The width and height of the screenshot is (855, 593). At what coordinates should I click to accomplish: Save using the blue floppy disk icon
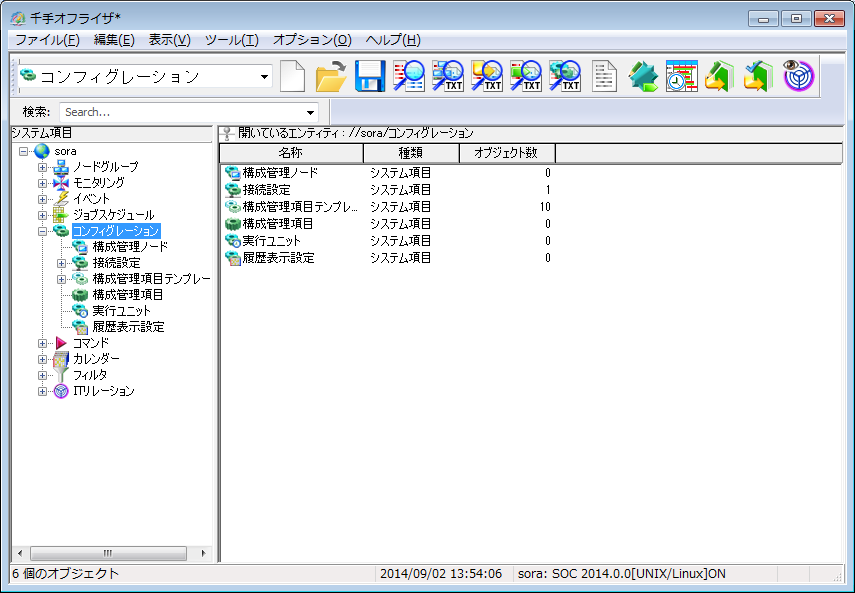(x=370, y=76)
